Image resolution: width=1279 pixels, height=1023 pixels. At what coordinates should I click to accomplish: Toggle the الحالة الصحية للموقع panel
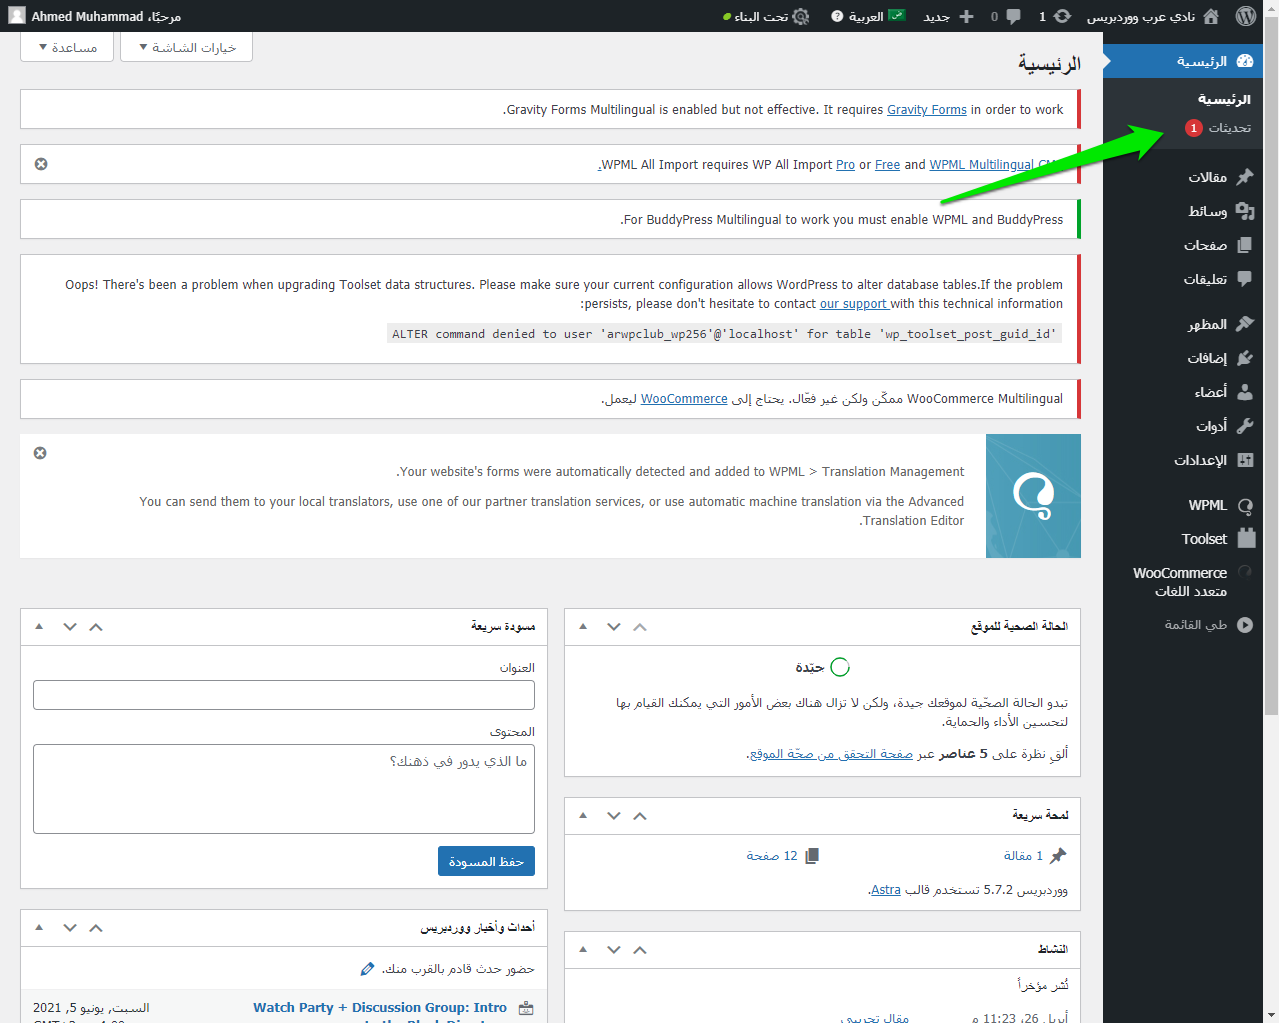click(x=583, y=627)
